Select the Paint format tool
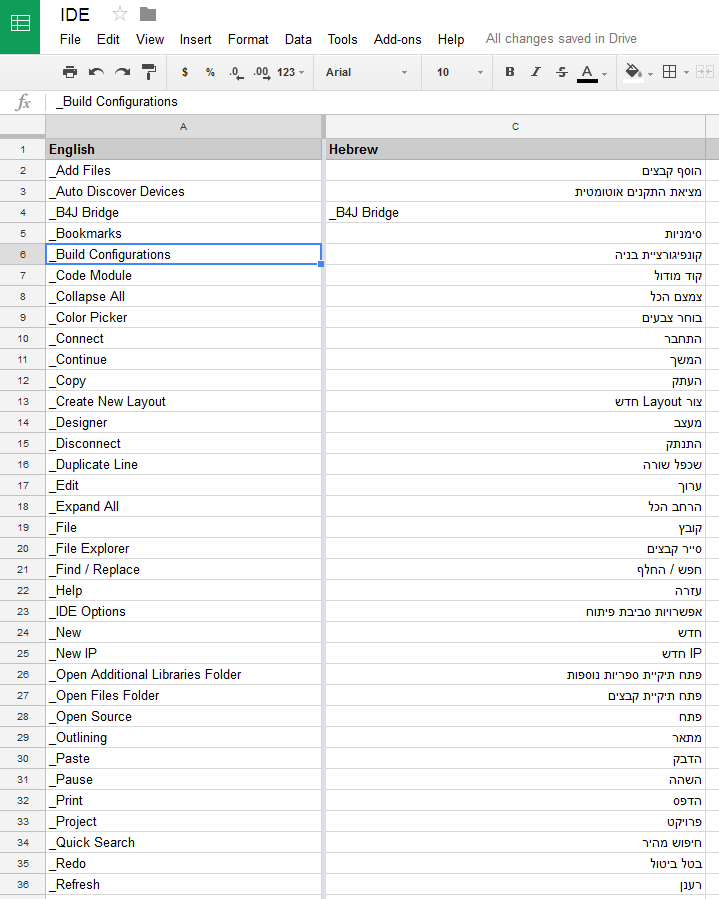 click(149, 72)
